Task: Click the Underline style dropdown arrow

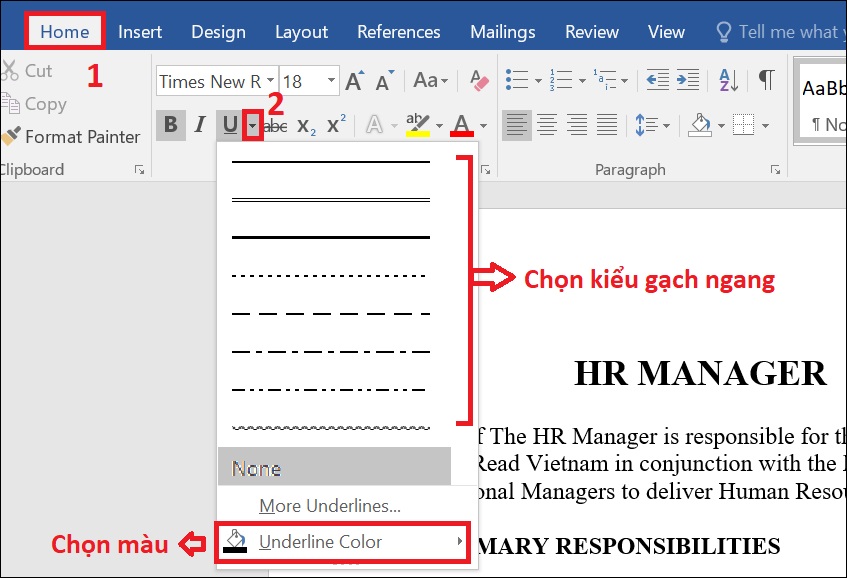Action: [252, 126]
